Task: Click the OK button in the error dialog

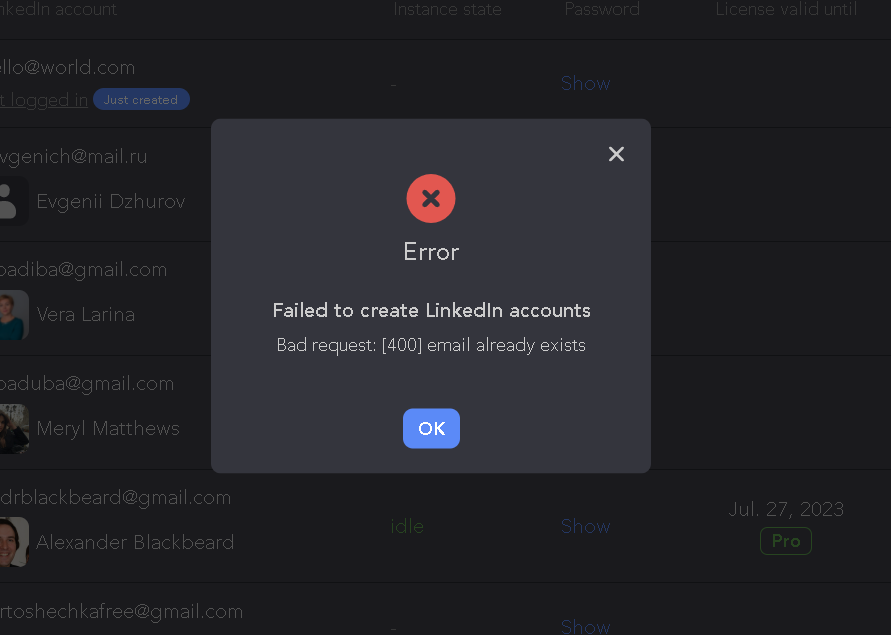Action: pos(431,428)
